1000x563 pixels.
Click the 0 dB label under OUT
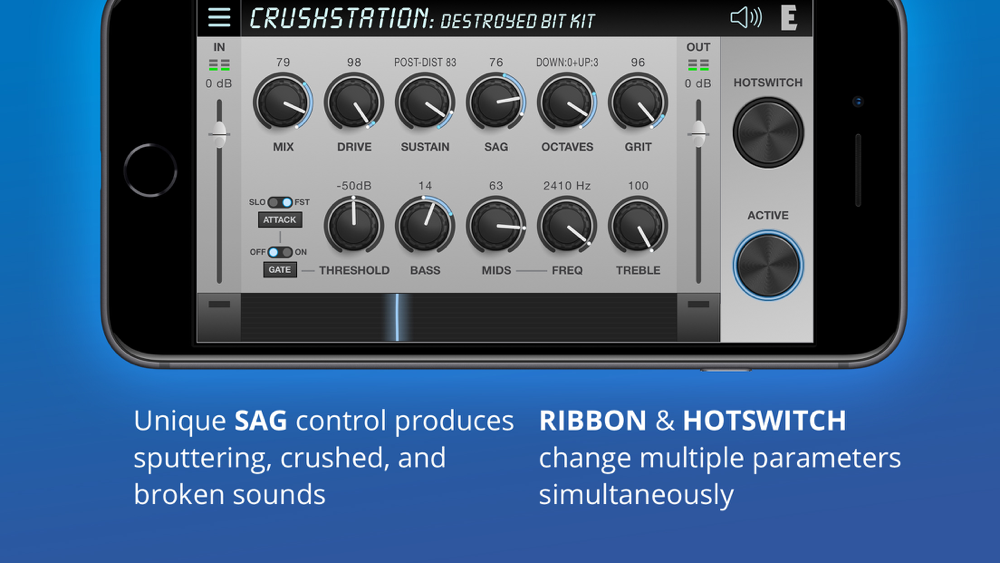point(698,84)
